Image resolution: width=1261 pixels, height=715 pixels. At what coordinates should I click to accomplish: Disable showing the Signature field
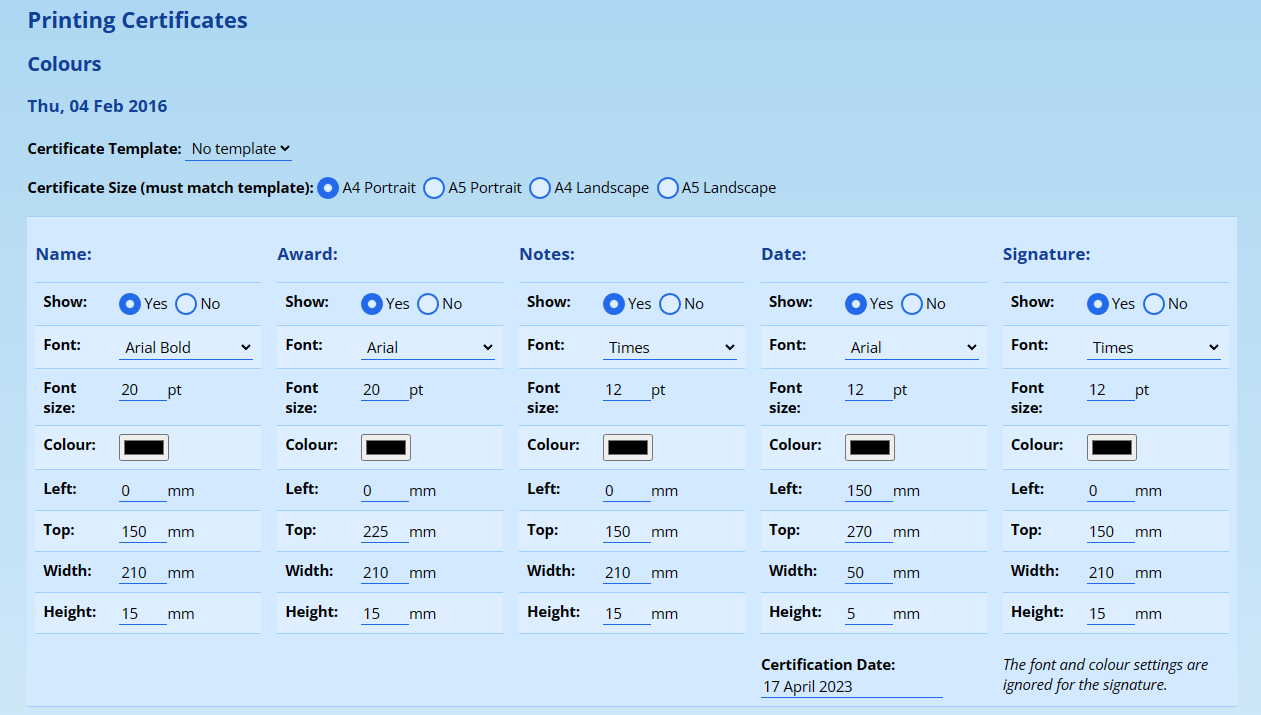pyautogui.click(x=1154, y=304)
